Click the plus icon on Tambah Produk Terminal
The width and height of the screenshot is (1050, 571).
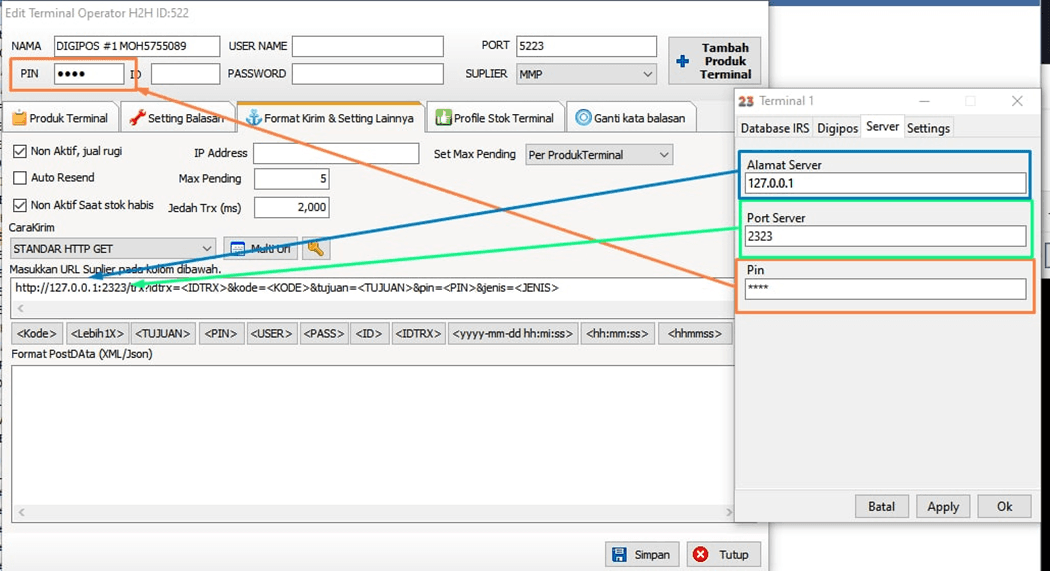pyautogui.click(x=683, y=62)
